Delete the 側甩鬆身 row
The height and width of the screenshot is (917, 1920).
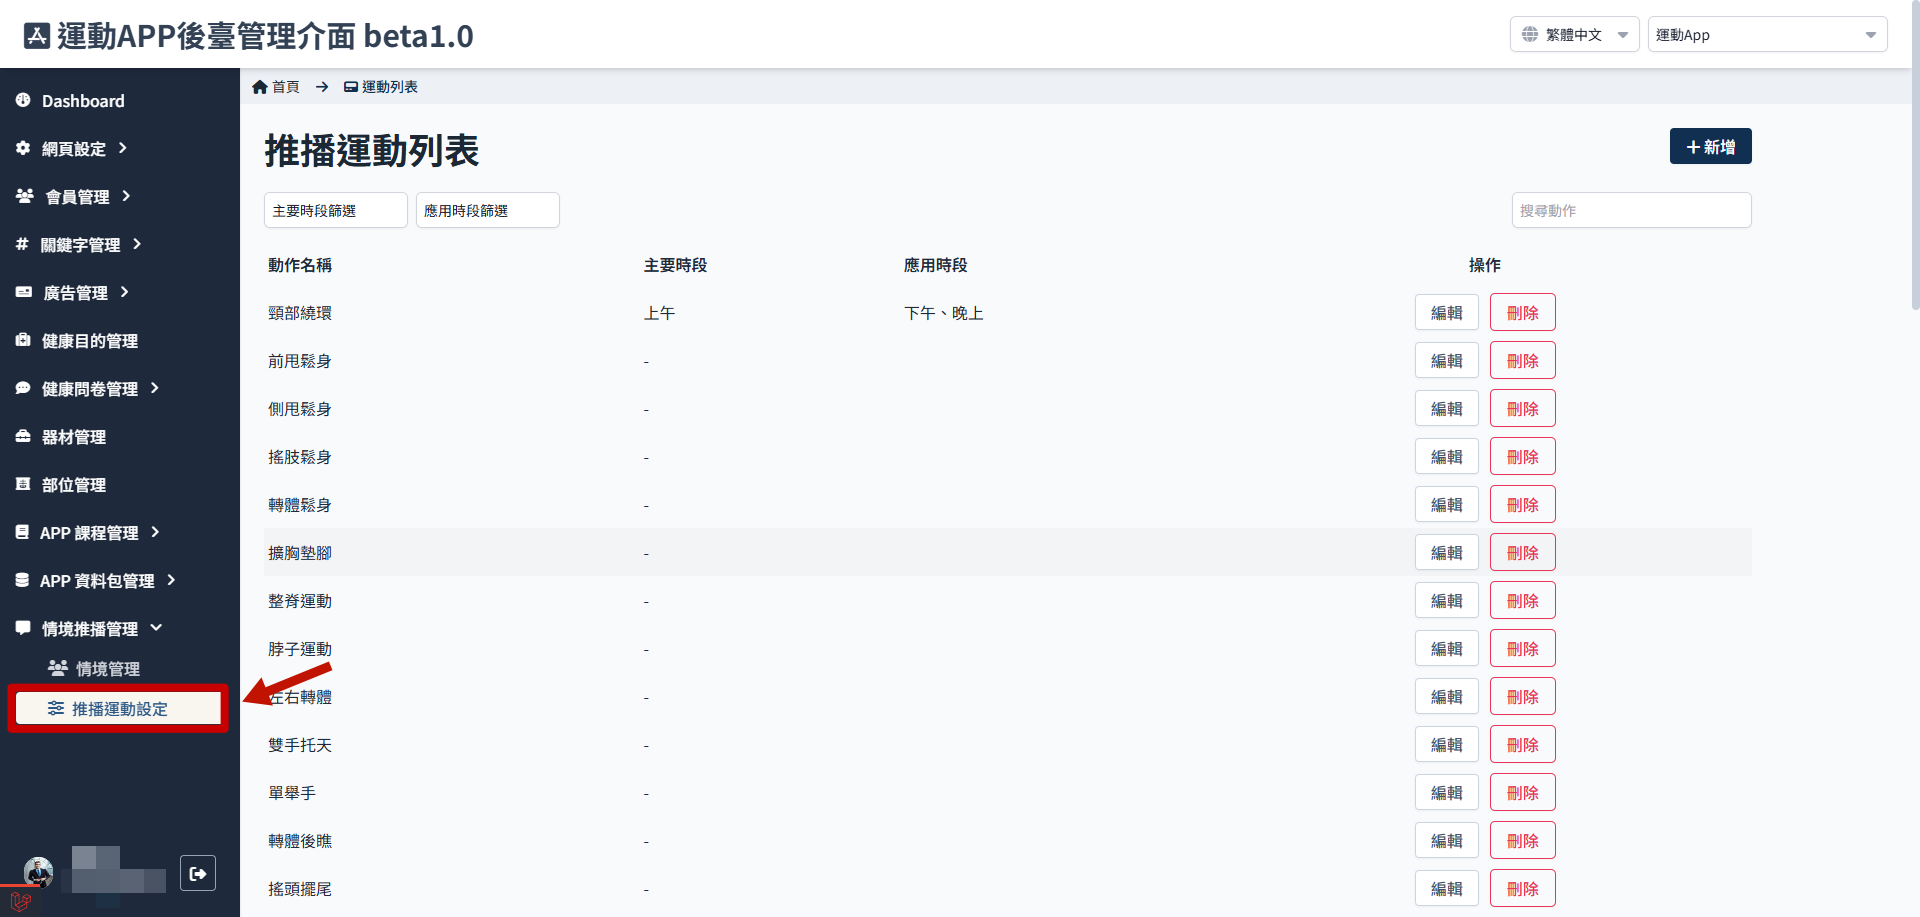click(1523, 408)
